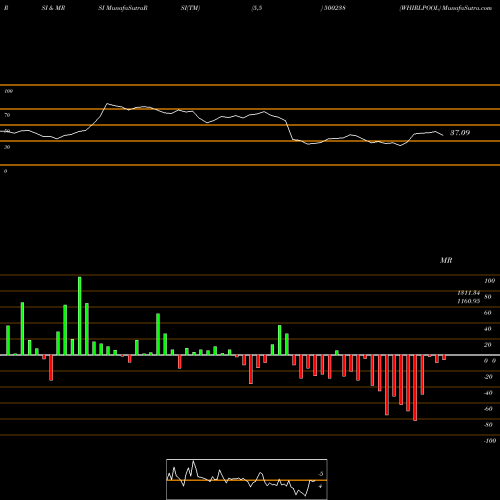Click the "100" label on the MR axis
Screen dimensions: 500x500
coord(489,281)
